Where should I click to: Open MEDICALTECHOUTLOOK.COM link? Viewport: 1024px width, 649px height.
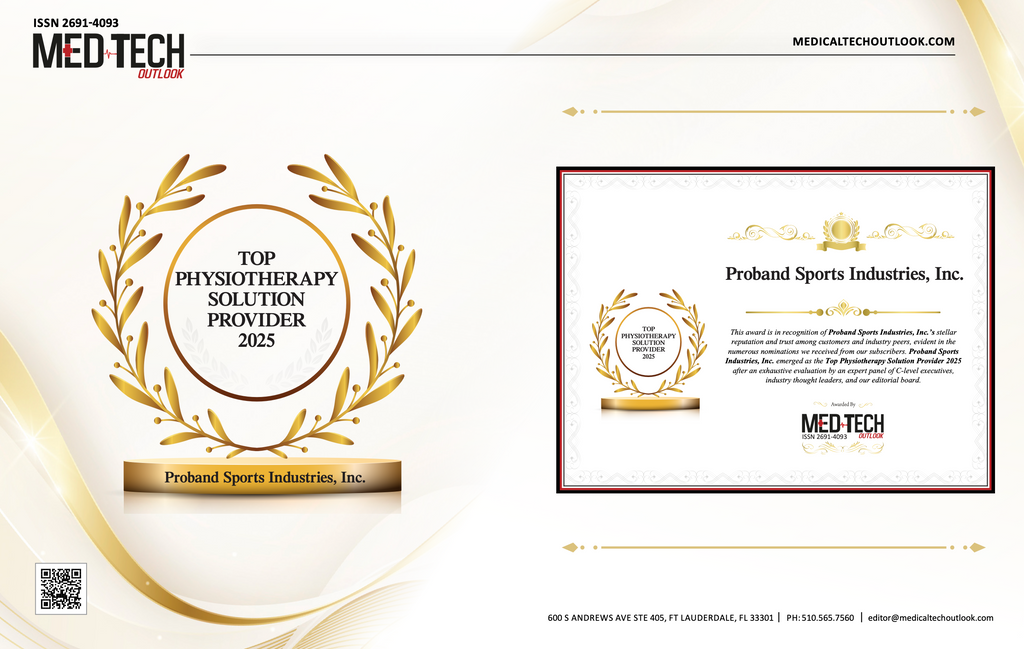pos(872,40)
